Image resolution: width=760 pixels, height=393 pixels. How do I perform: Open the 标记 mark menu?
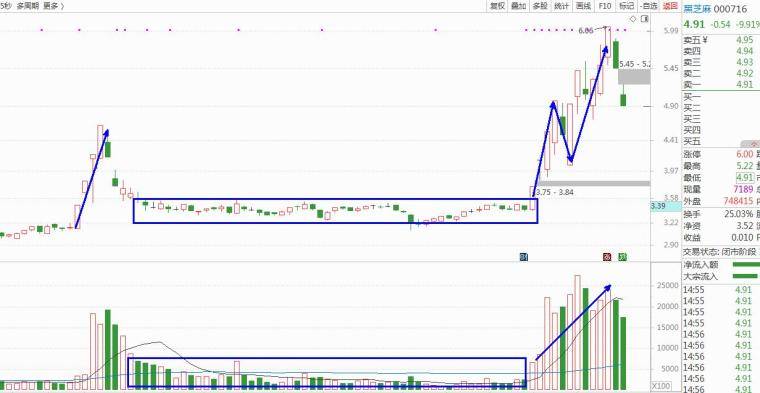(627, 6)
